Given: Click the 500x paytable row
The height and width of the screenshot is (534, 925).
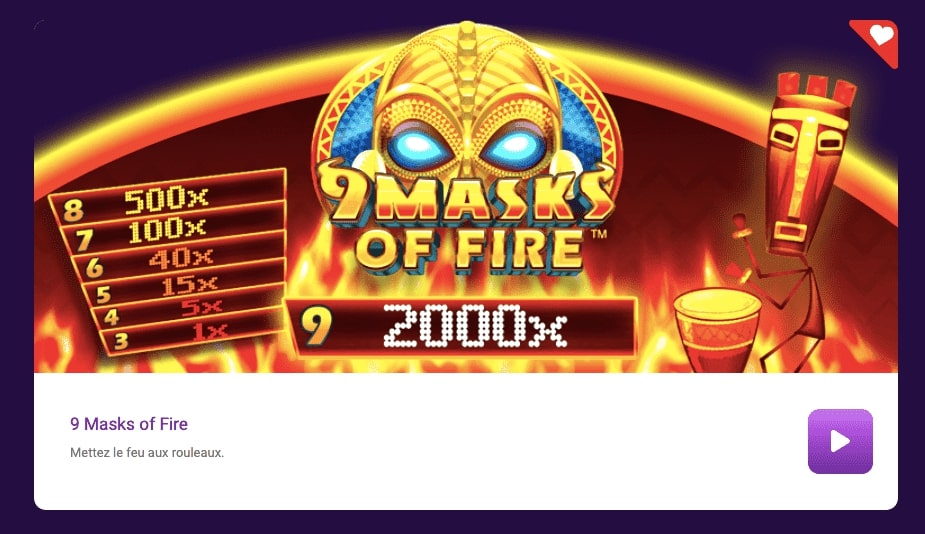Looking at the screenshot, I should 167,199.
